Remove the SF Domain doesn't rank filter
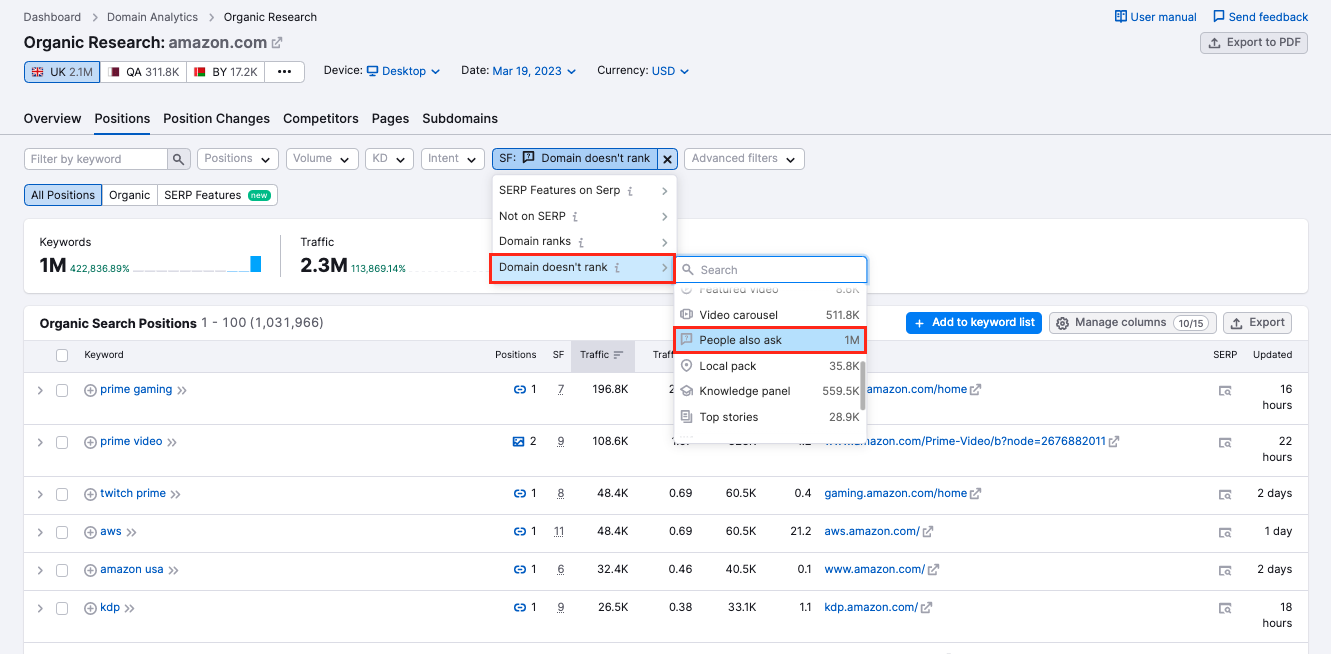This screenshot has width=1331, height=654. tap(668, 159)
